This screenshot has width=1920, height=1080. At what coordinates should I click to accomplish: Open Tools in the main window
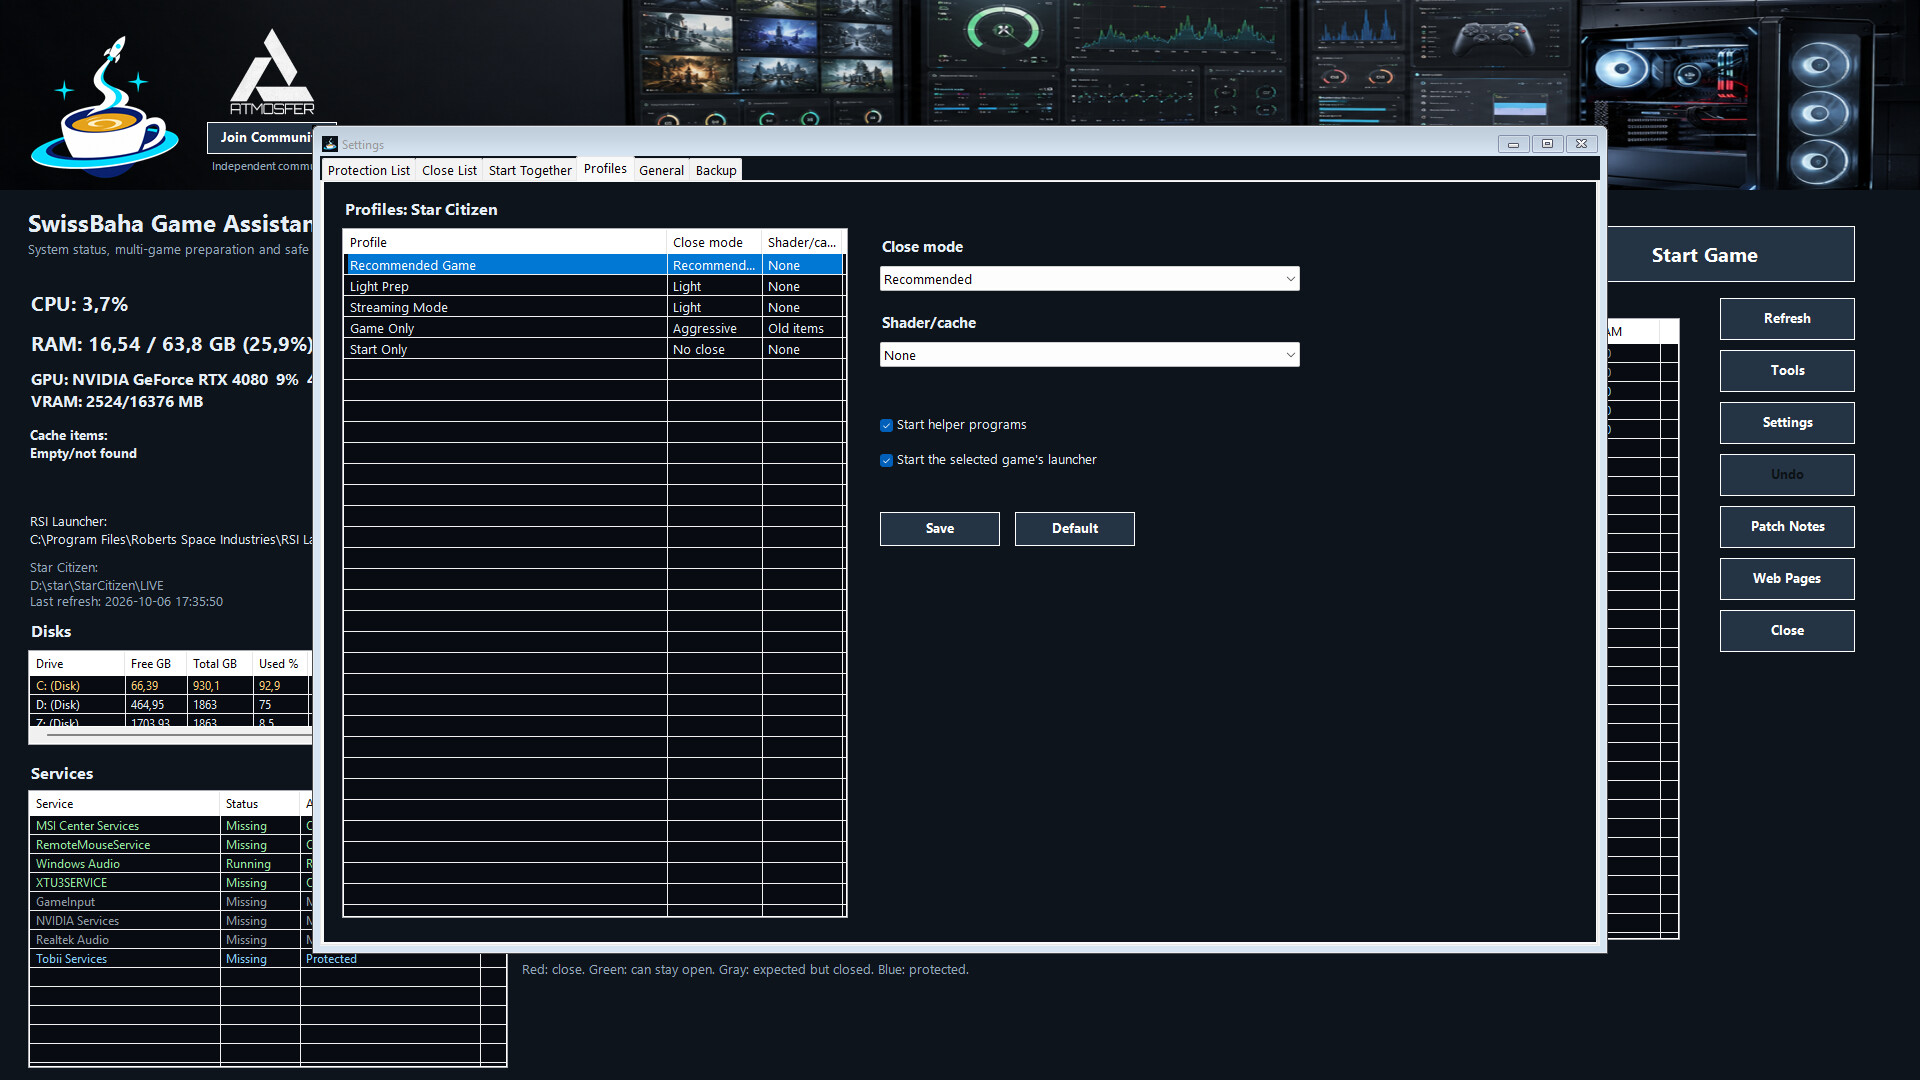tap(1787, 370)
